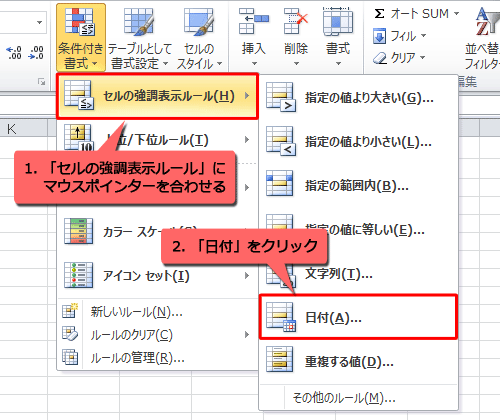Open the フィル dropdown arrow
The image size is (500, 420).
tap(424, 35)
